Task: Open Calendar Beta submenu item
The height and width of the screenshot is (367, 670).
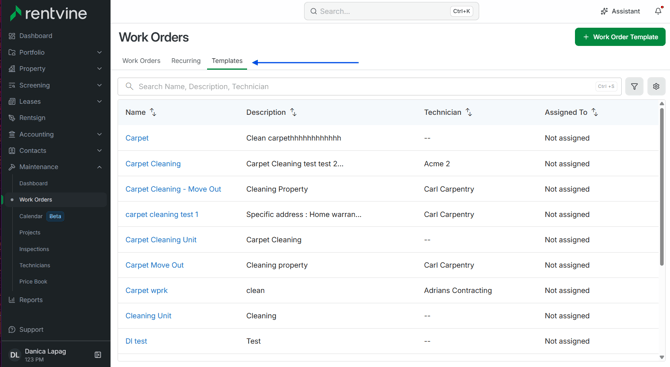Action: (41, 216)
